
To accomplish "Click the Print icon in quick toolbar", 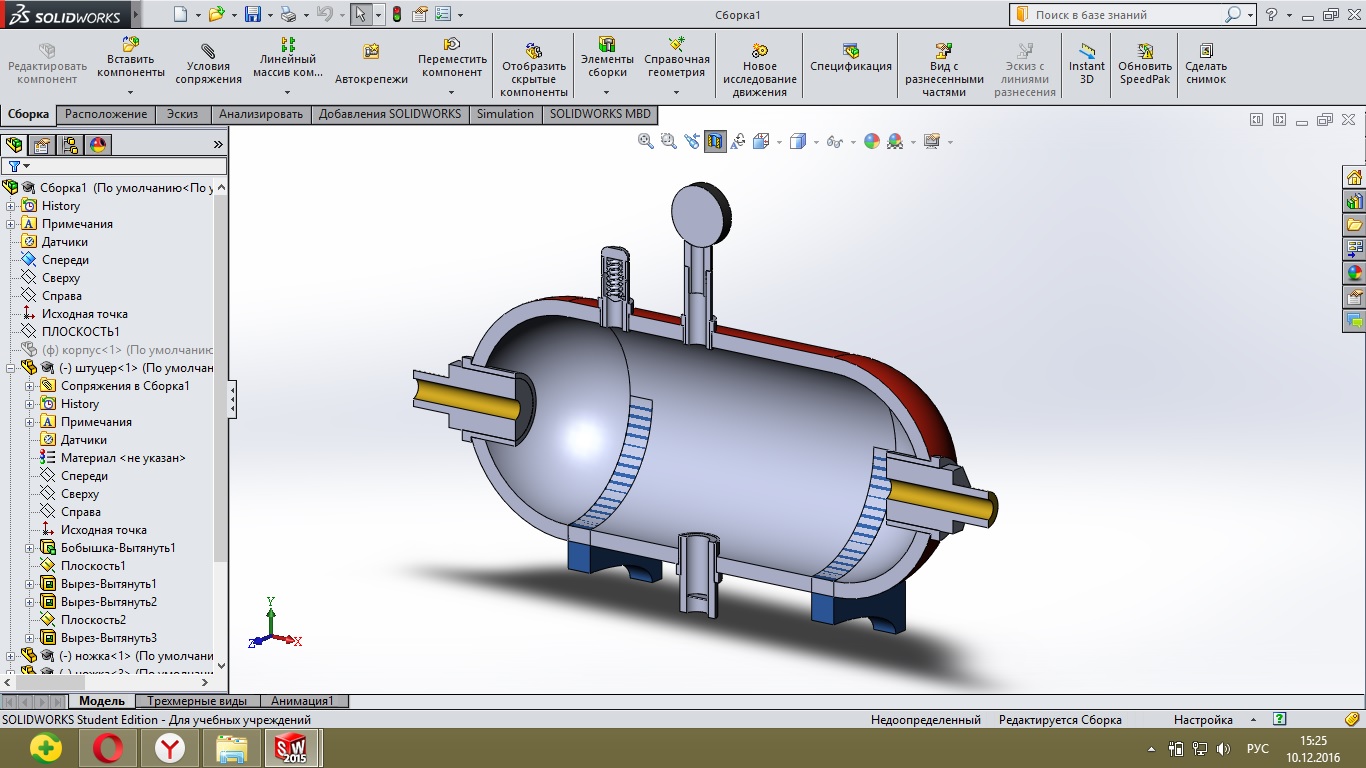I will (x=288, y=15).
